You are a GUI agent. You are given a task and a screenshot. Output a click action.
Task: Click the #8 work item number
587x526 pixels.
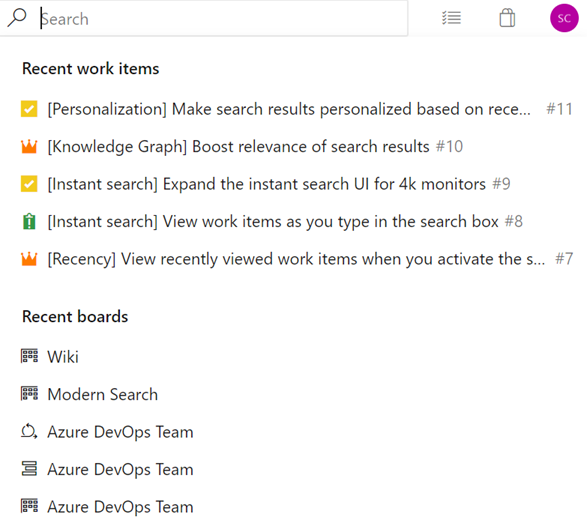coord(514,222)
